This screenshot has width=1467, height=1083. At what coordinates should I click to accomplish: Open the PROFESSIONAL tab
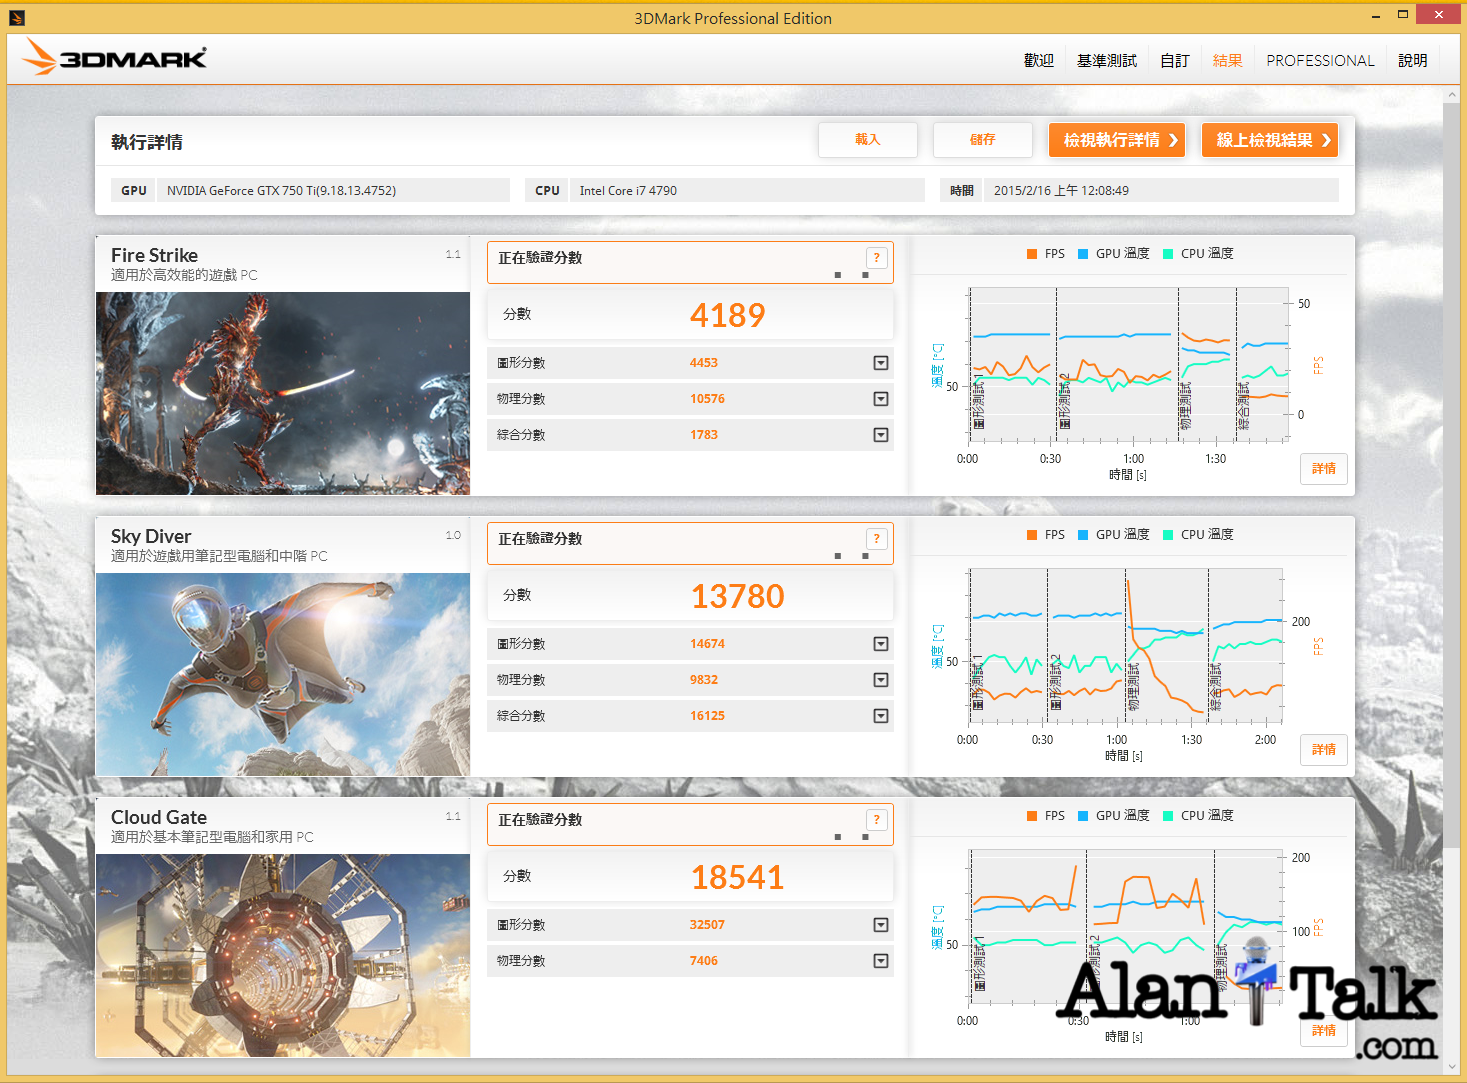point(1320,60)
